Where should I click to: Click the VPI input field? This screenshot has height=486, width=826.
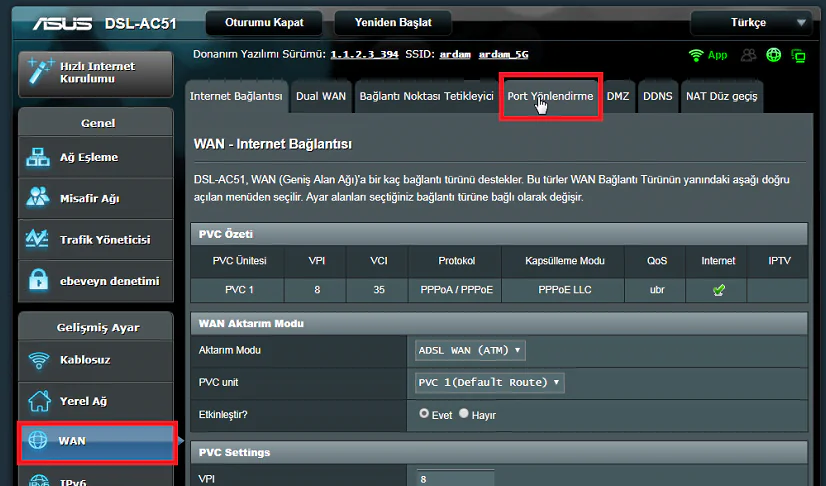click(456, 479)
